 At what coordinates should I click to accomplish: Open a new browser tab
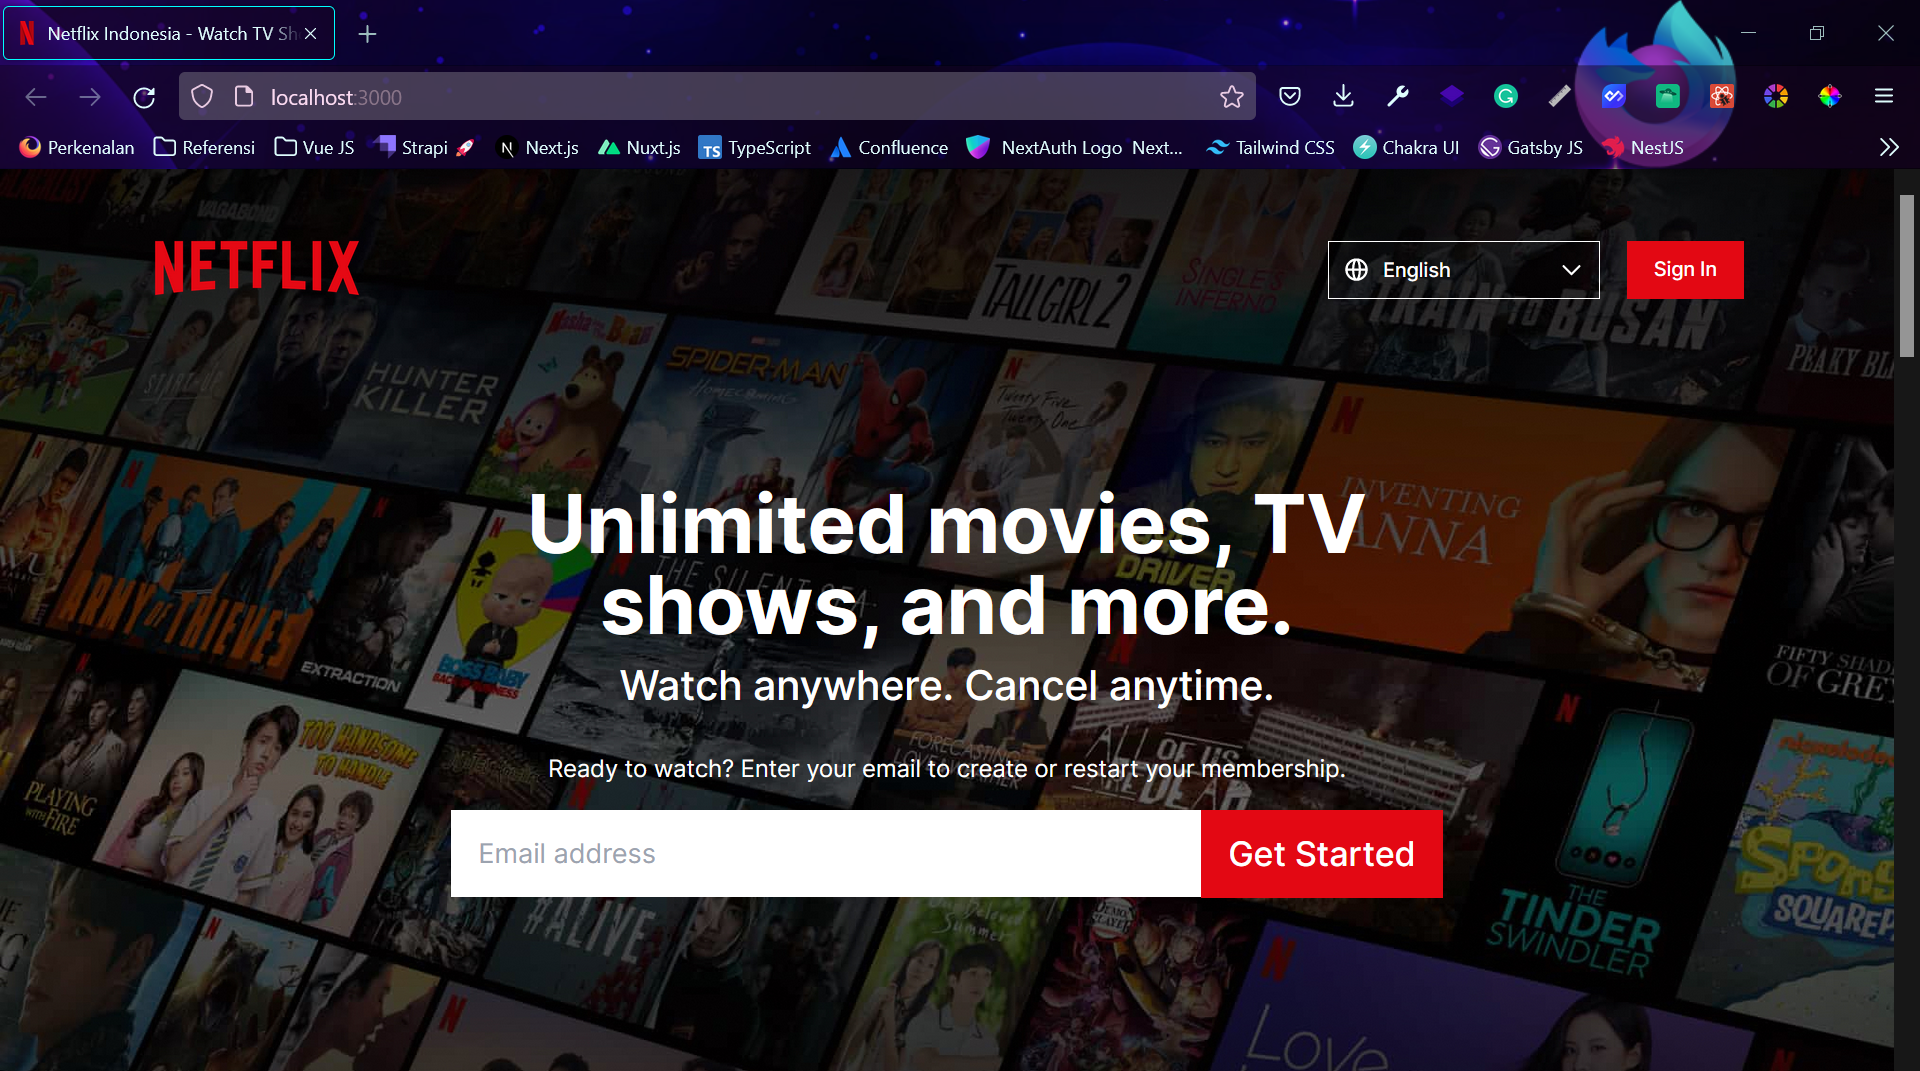[x=367, y=34]
